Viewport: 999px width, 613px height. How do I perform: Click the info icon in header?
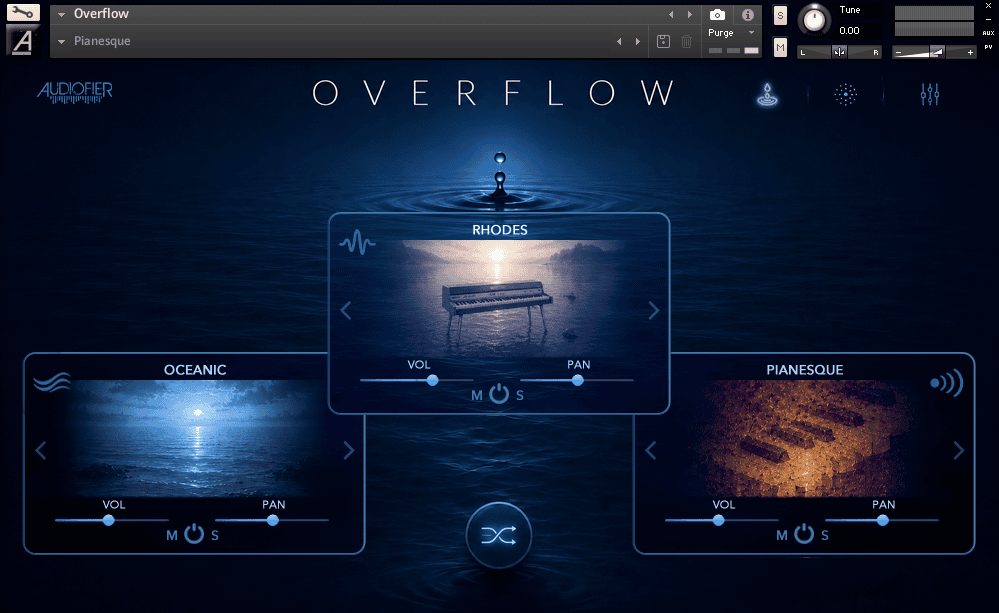[747, 15]
